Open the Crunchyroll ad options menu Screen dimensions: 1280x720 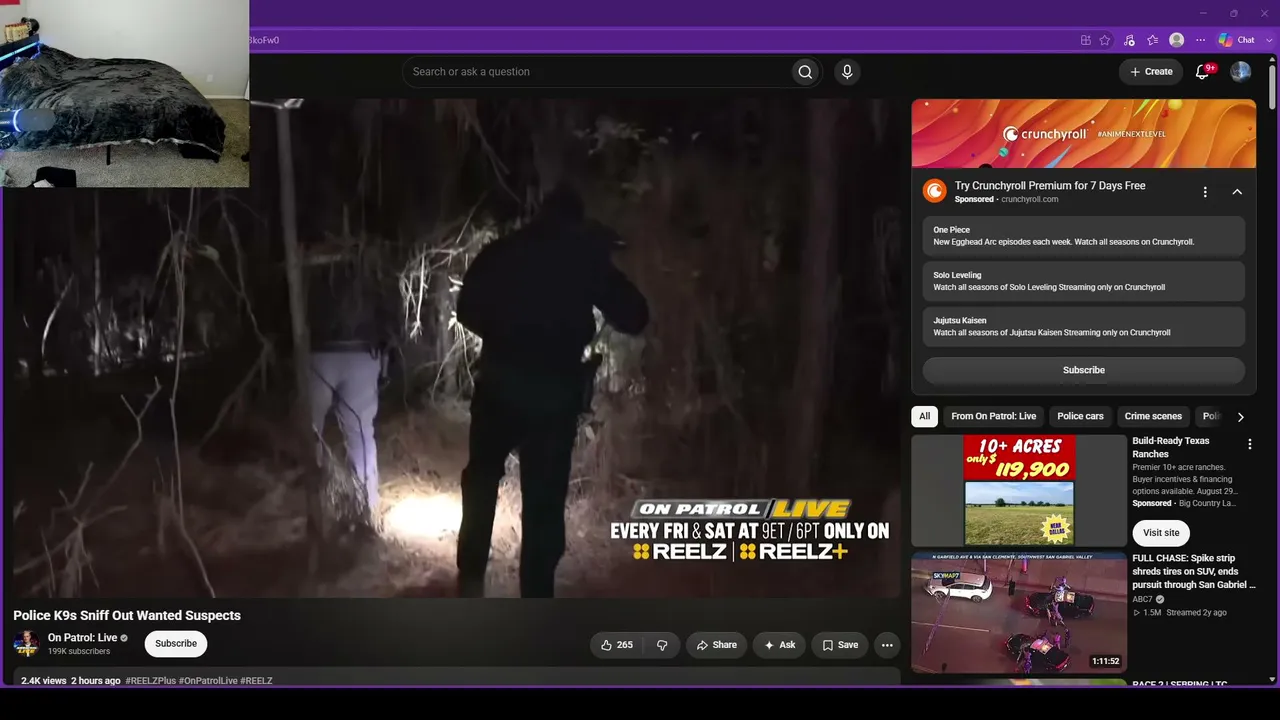coord(1205,192)
